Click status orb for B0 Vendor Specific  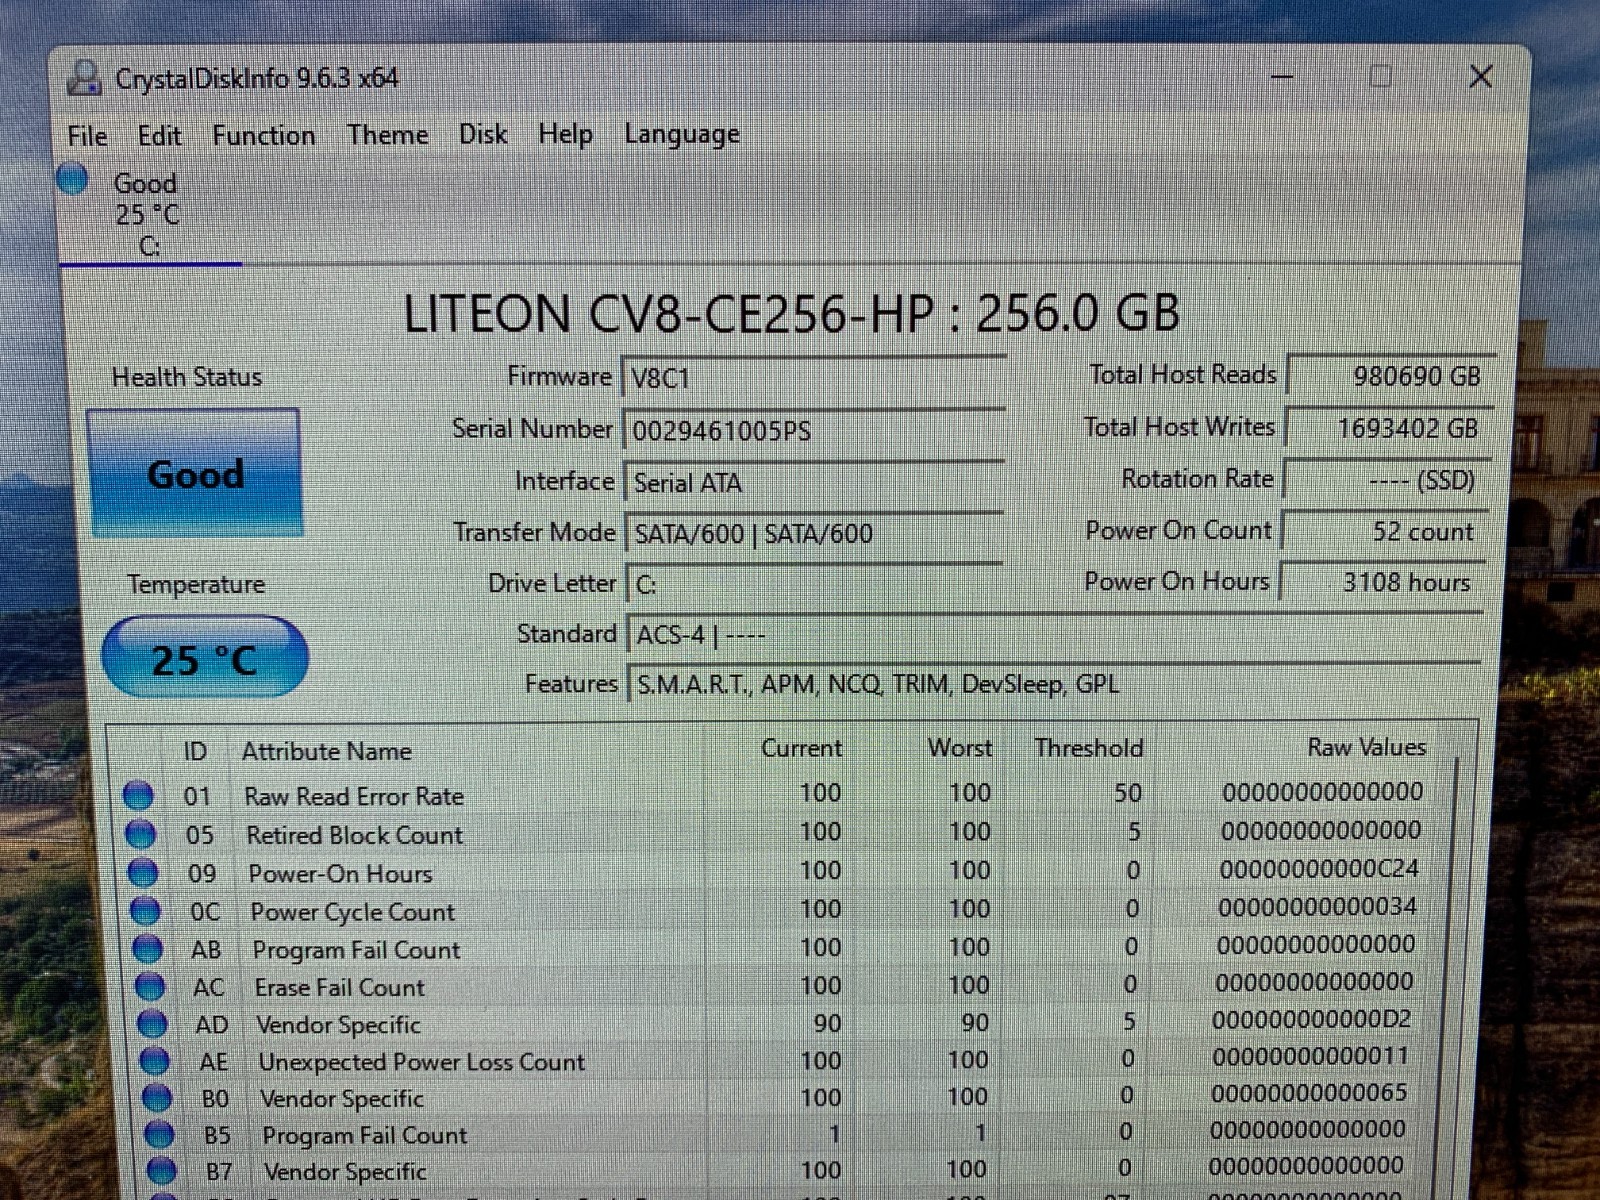point(157,1097)
